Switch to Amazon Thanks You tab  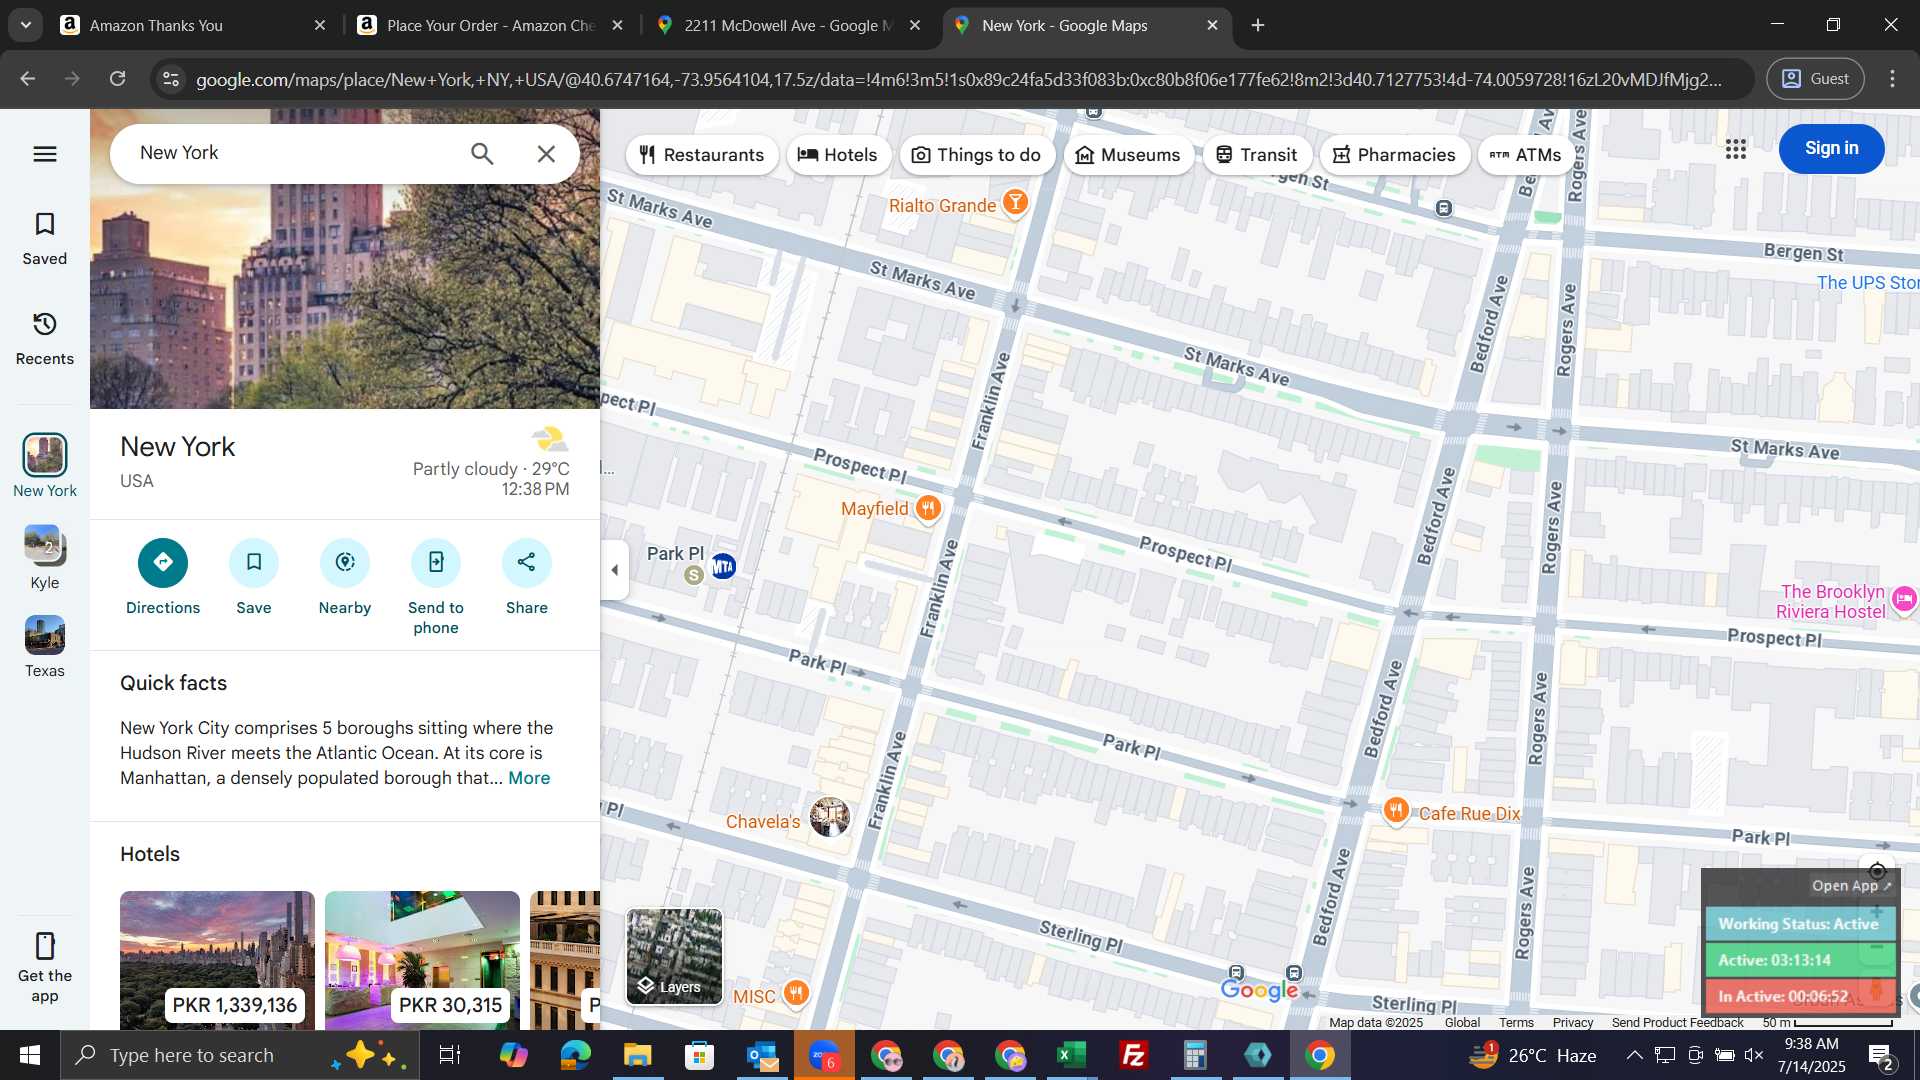pos(192,26)
